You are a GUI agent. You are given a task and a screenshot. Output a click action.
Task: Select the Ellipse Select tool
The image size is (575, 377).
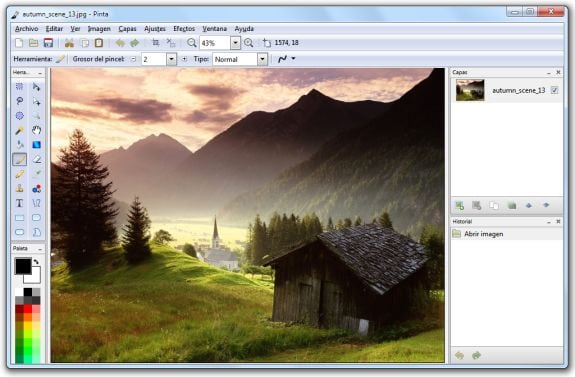click(x=19, y=116)
